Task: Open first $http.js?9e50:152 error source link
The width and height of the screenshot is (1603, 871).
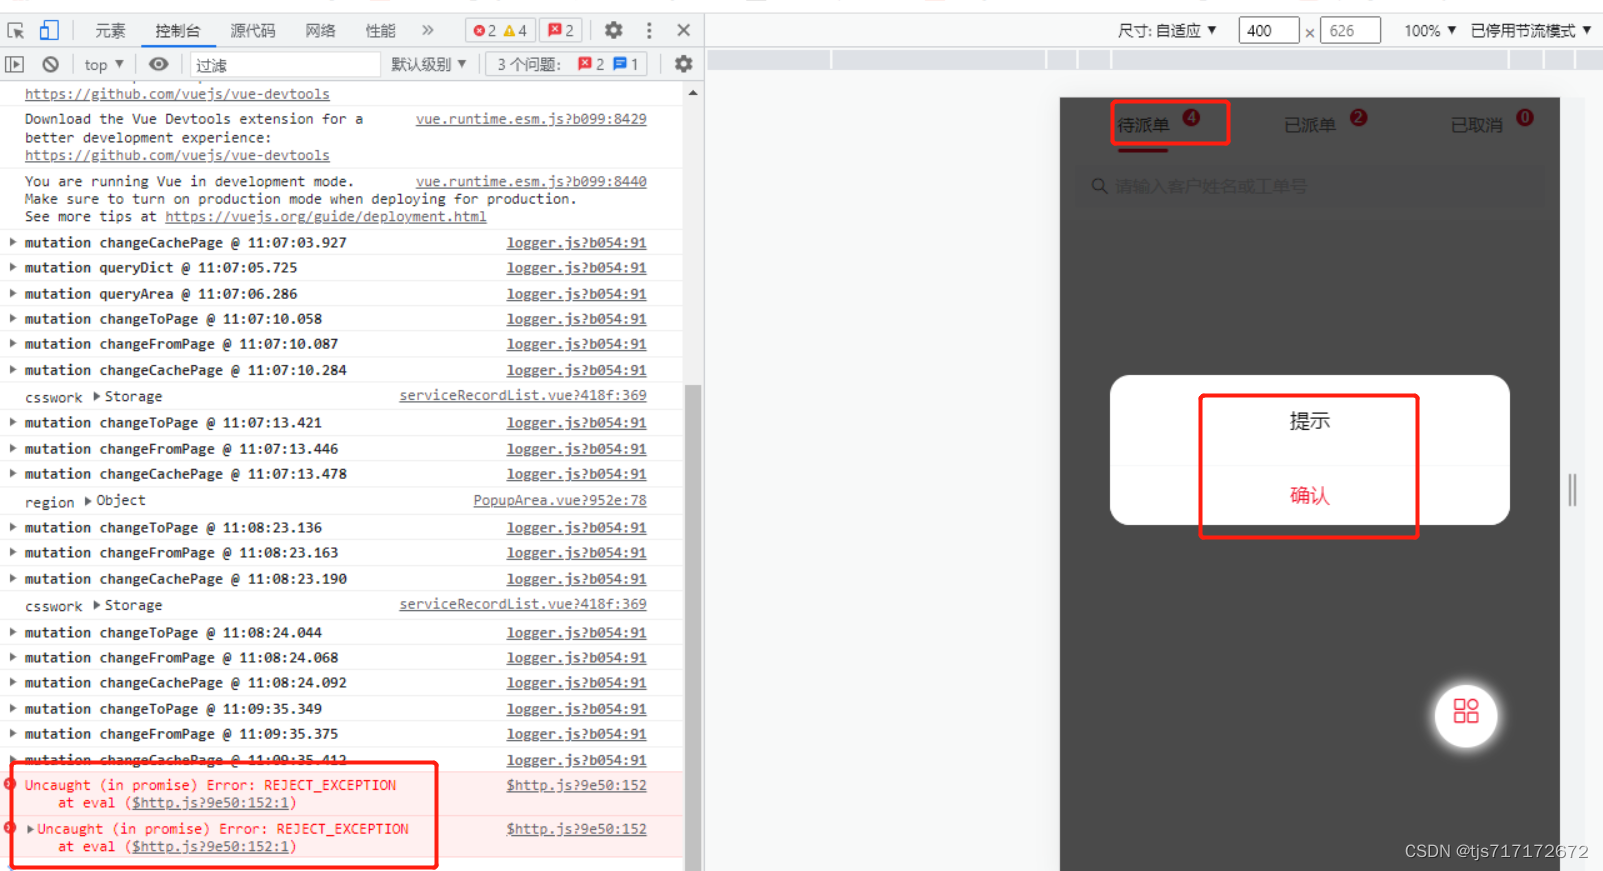Action: pos(577,786)
